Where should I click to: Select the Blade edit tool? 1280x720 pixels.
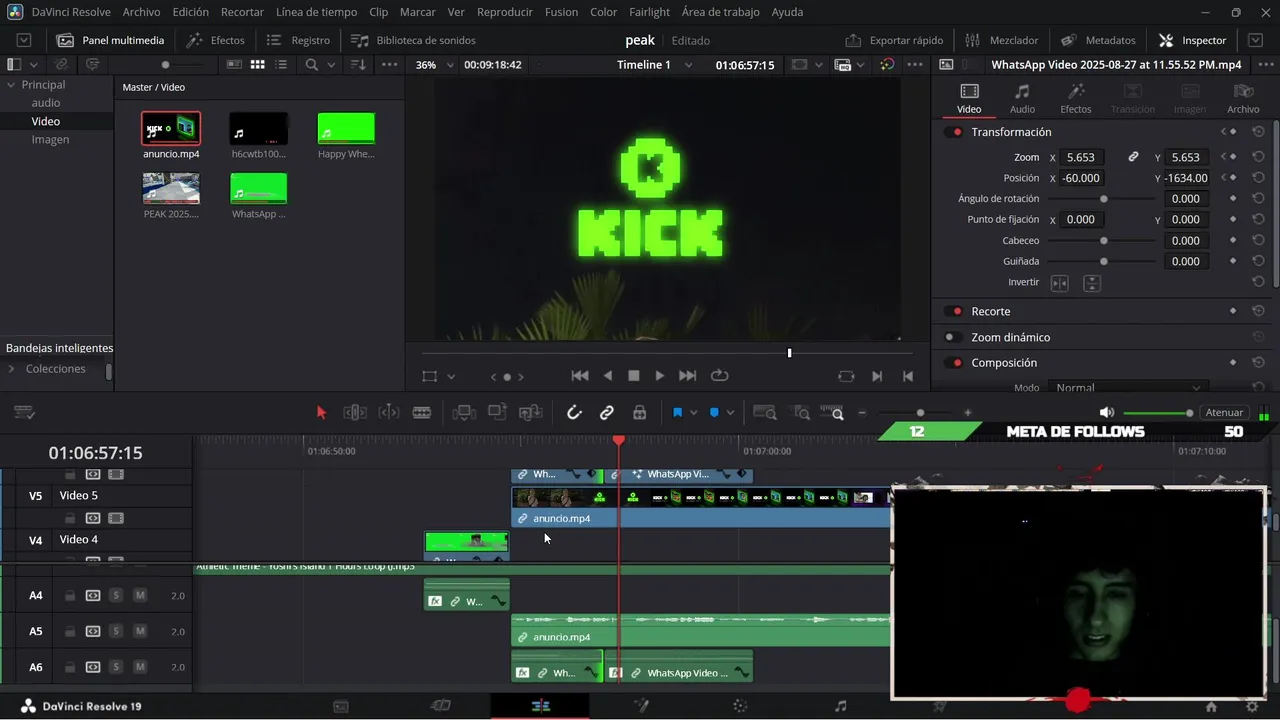pos(422,413)
